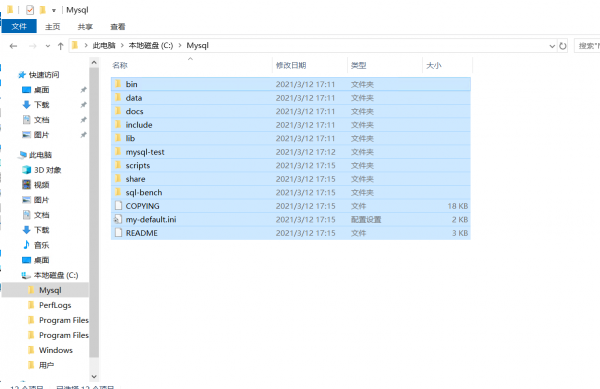Screen dimensions: 600x389
Task: Switch to the 共享 ribbon tab
Action: (x=85, y=27)
